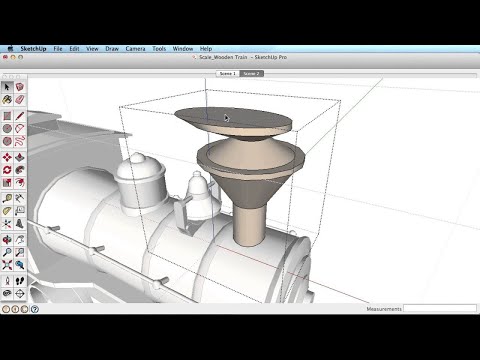The width and height of the screenshot is (480, 360).
Task: Open the Window menu
Action: click(x=183, y=49)
